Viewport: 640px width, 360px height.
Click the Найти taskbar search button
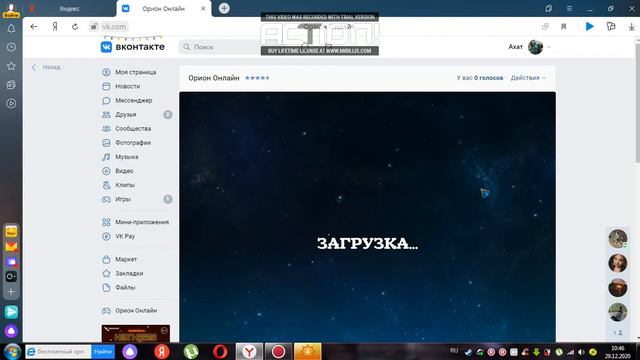tap(103, 351)
